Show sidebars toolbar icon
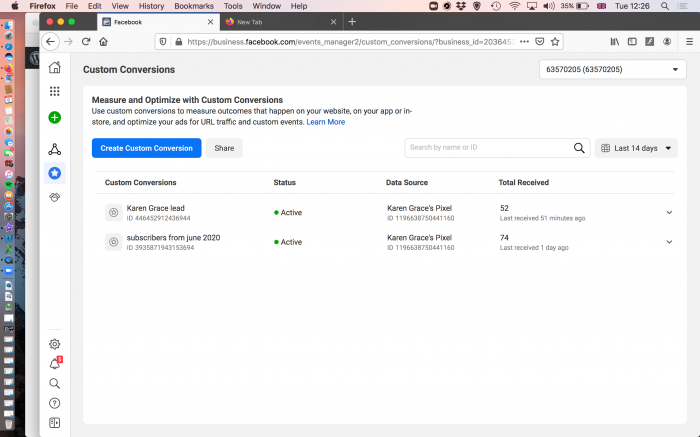Image resolution: width=700 pixels, height=437 pixels. pyautogui.click(x=632, y=42)
